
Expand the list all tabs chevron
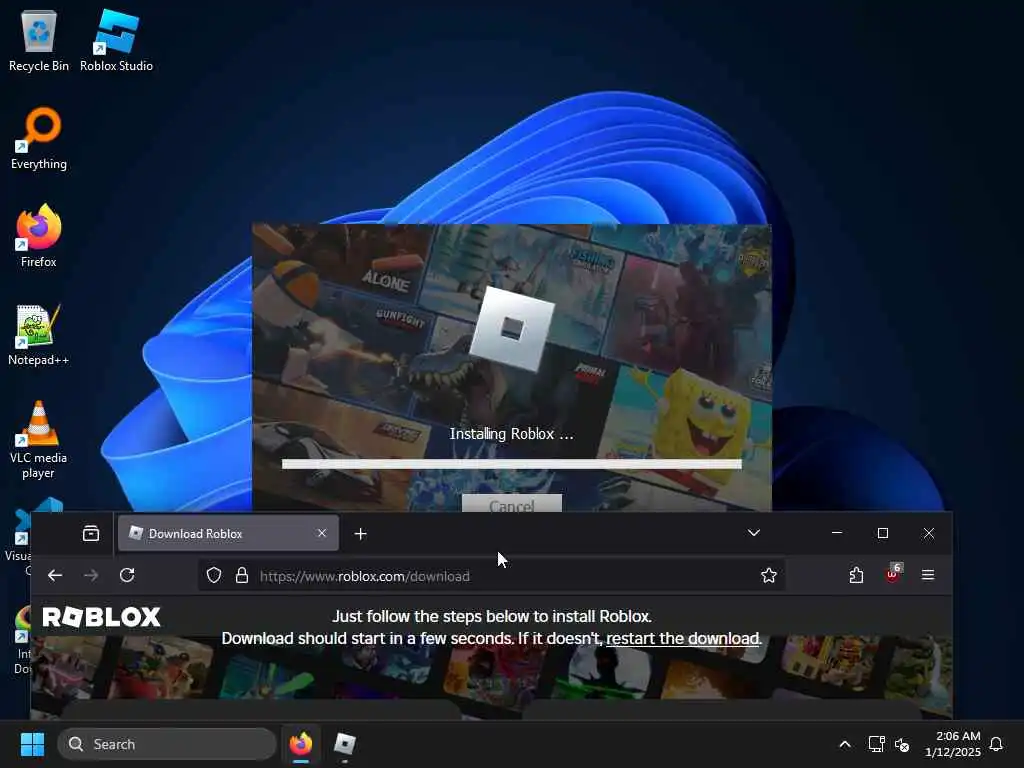coord(754,533)
